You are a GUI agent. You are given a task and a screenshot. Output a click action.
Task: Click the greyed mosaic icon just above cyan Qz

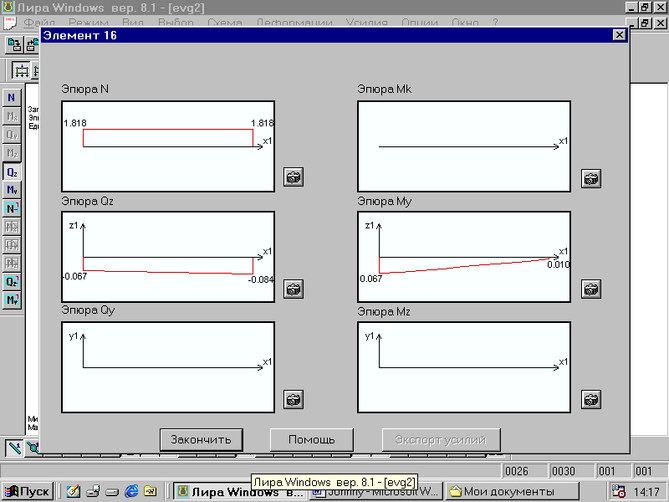coord(12,264)
